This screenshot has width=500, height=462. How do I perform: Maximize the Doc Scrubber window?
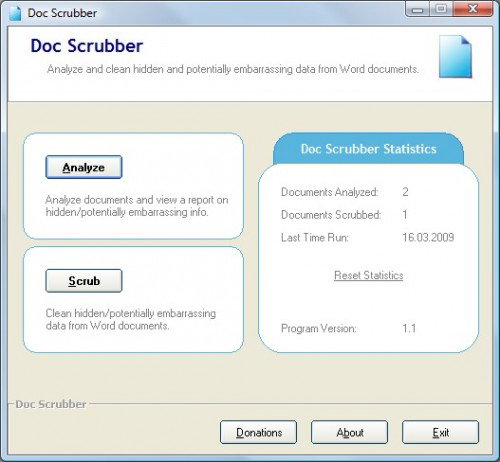click(x=441, y=9)
